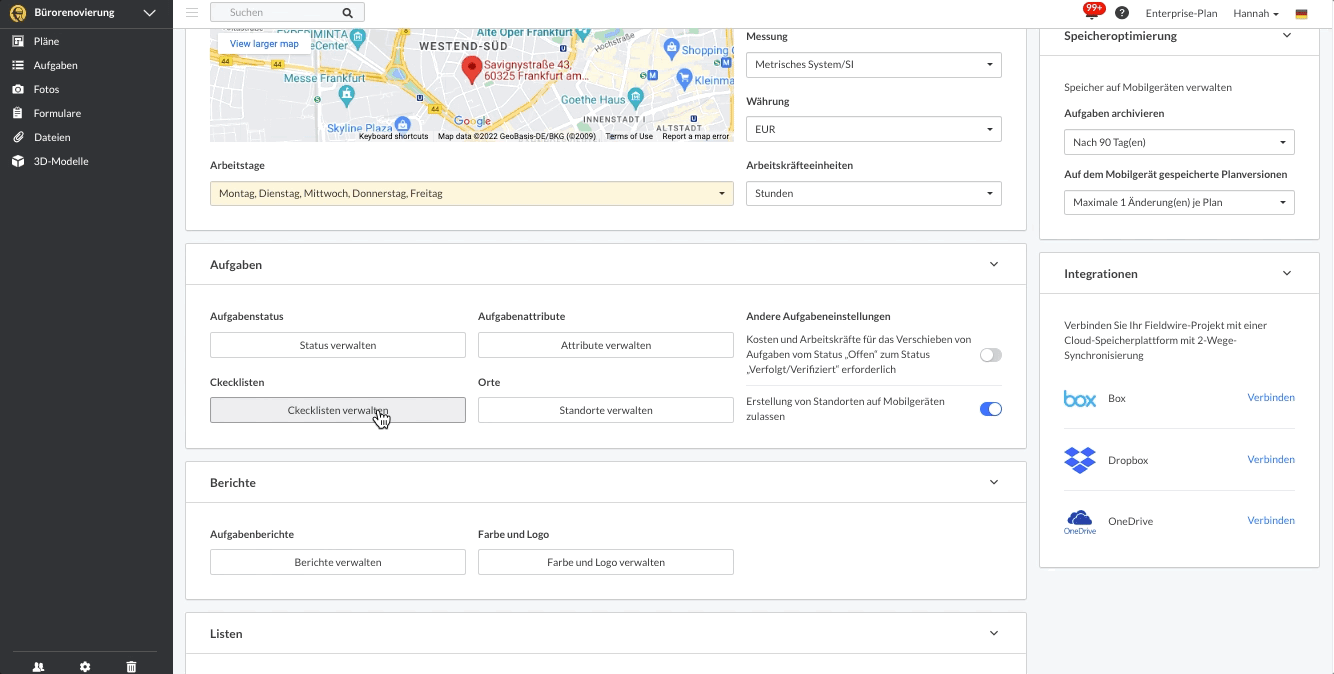Viewport: 1334px width, 674px height.
Task: Open the Aufgaben list icon in sidebar
Action: click(x=17, y=65)
